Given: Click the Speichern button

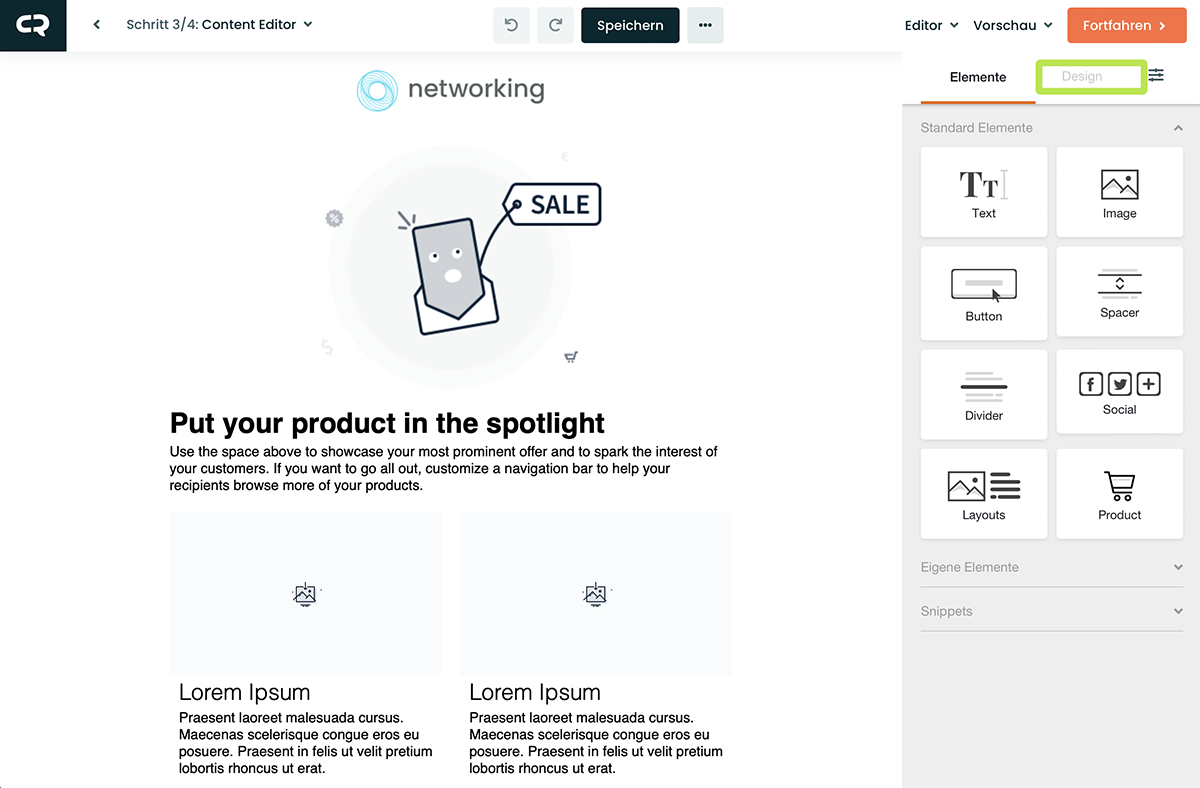Looking at the screenshot, I should pyautogui.click(x=630, y=25).
